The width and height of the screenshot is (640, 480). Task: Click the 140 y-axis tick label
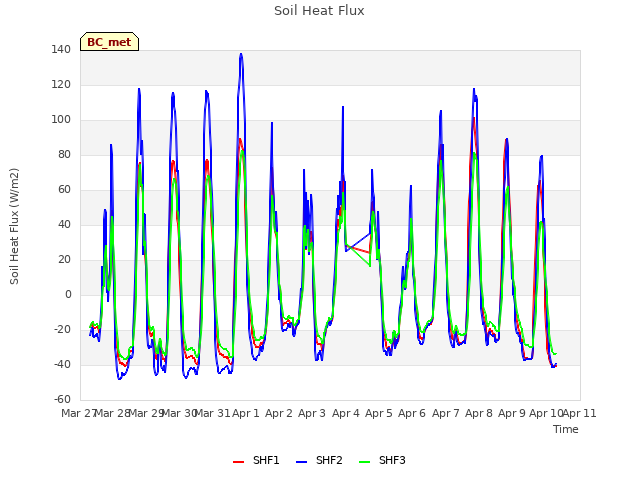61,50
